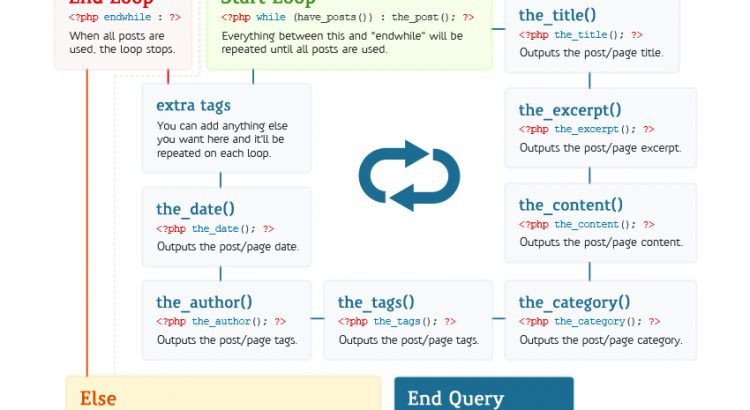Screen dimensions: 750x410
Task: Select the the_author() heading
Action: 204,302
